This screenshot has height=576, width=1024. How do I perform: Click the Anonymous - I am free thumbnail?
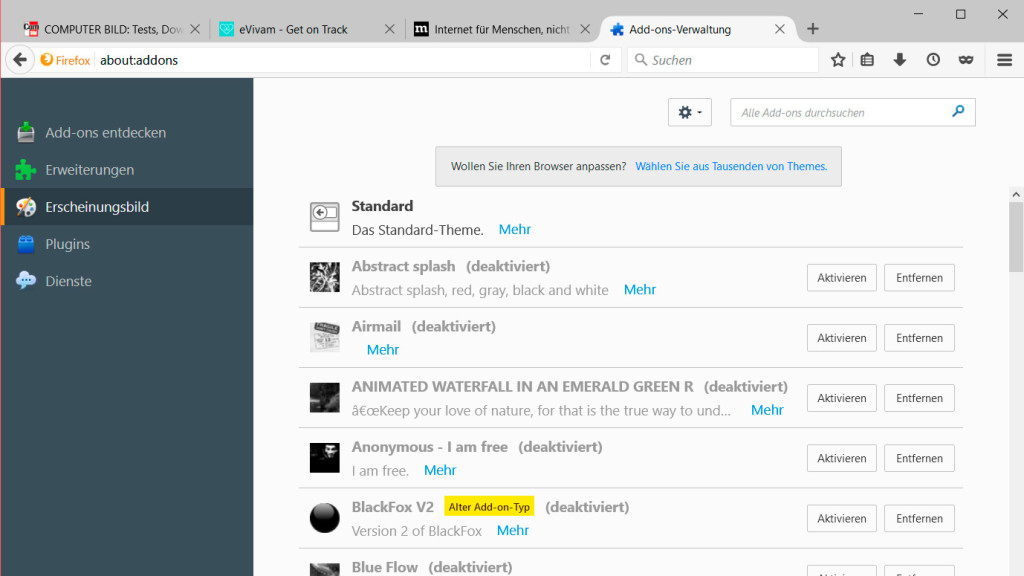(325, 458)
